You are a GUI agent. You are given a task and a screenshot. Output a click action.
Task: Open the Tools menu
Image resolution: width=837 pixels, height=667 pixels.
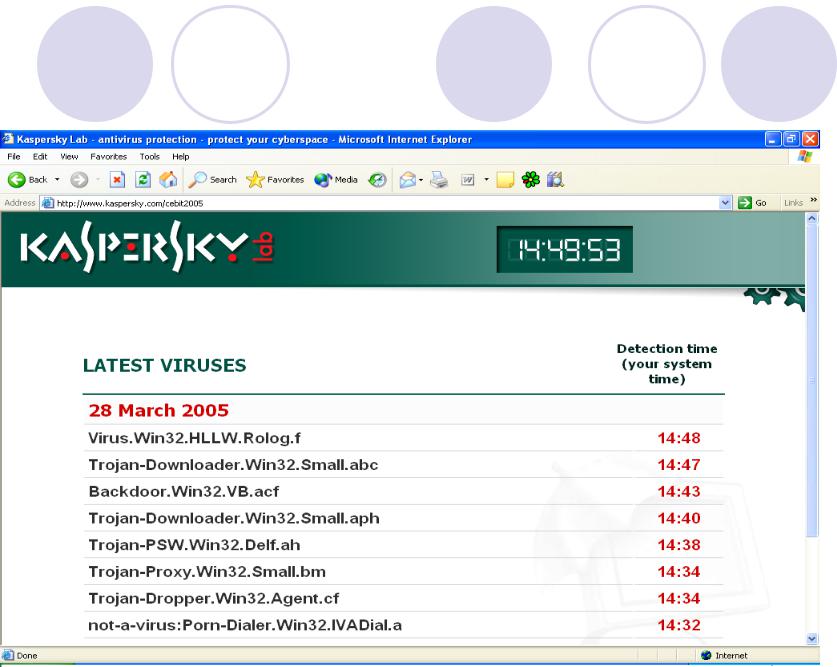click(150, 156)
